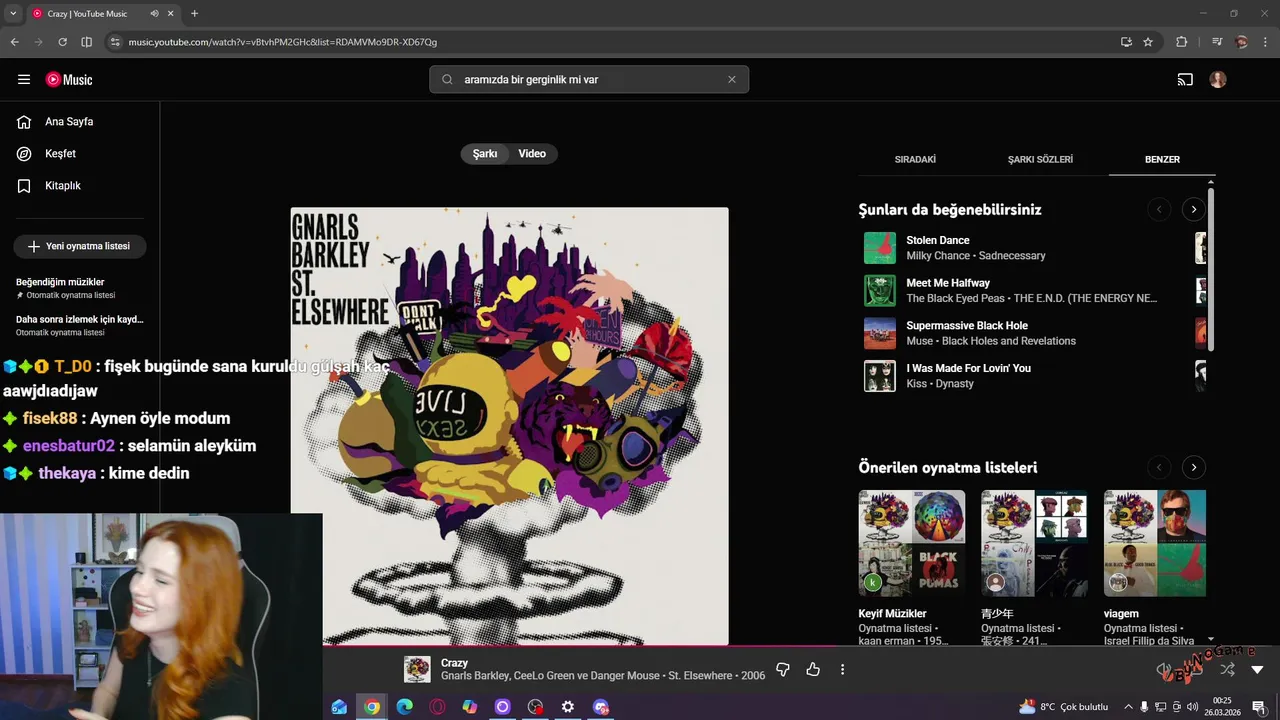Open the install app icon in address bar

(1126, 42)
